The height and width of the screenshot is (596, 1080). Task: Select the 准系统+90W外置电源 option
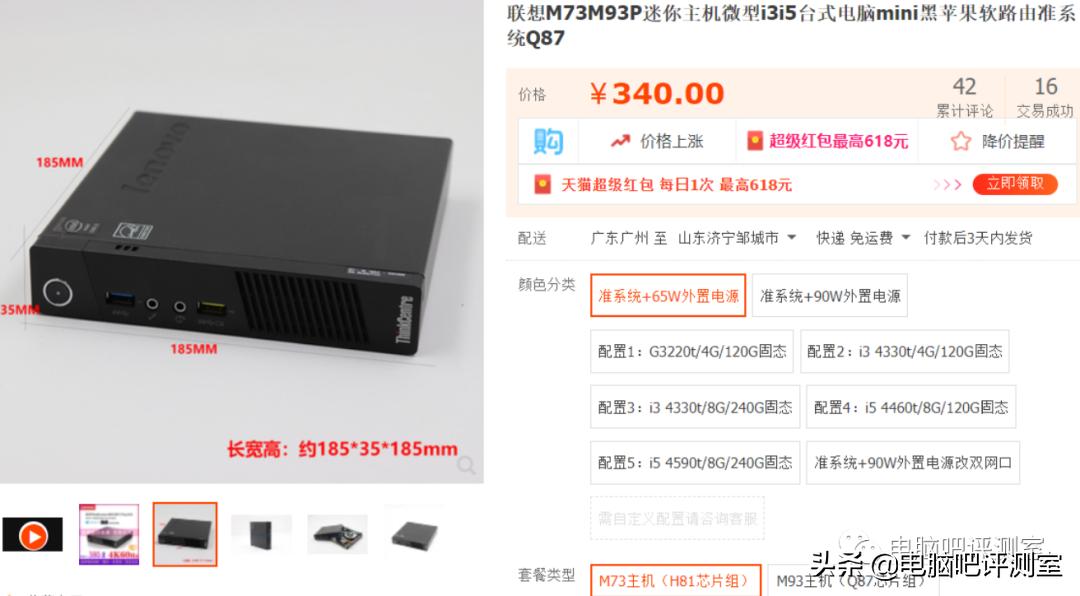coord(830,296)
